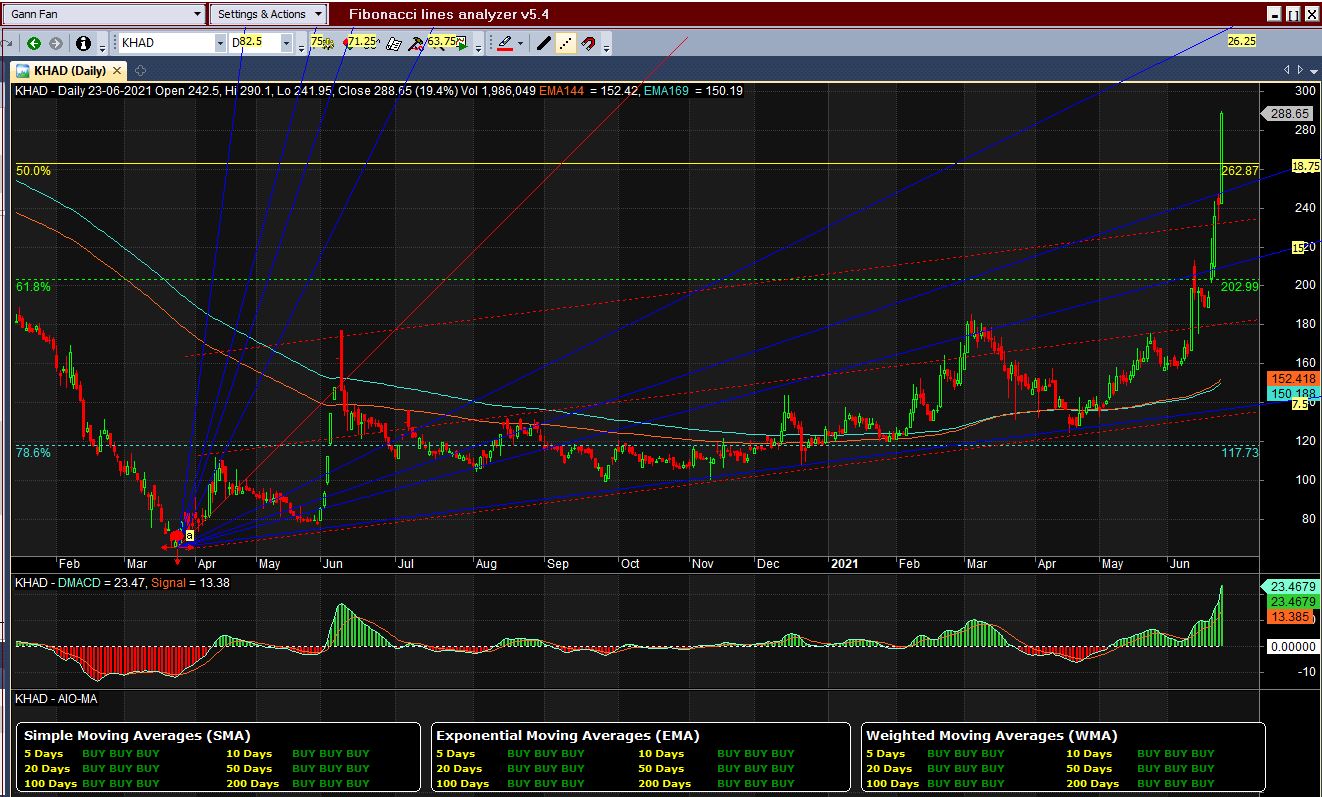Toggle the red magnet snap tool

point(588,43)
